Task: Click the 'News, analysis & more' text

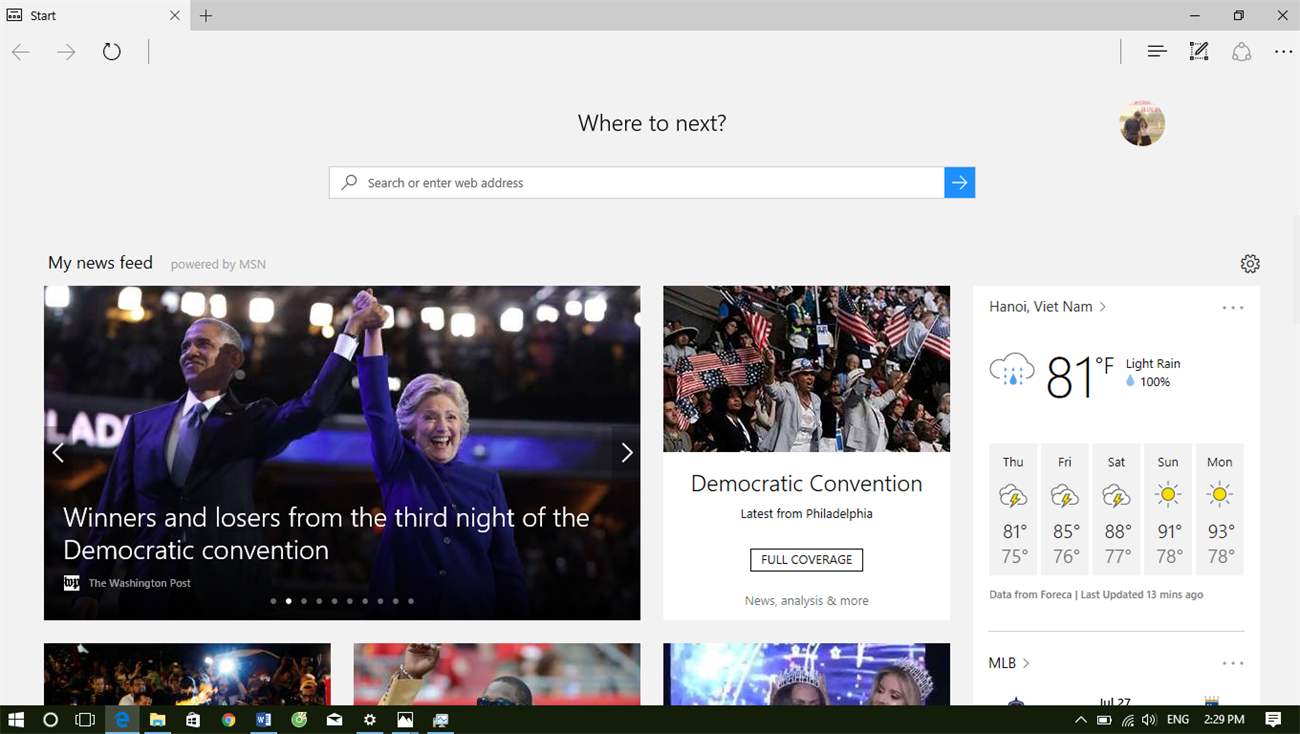Action: point(807,601)
